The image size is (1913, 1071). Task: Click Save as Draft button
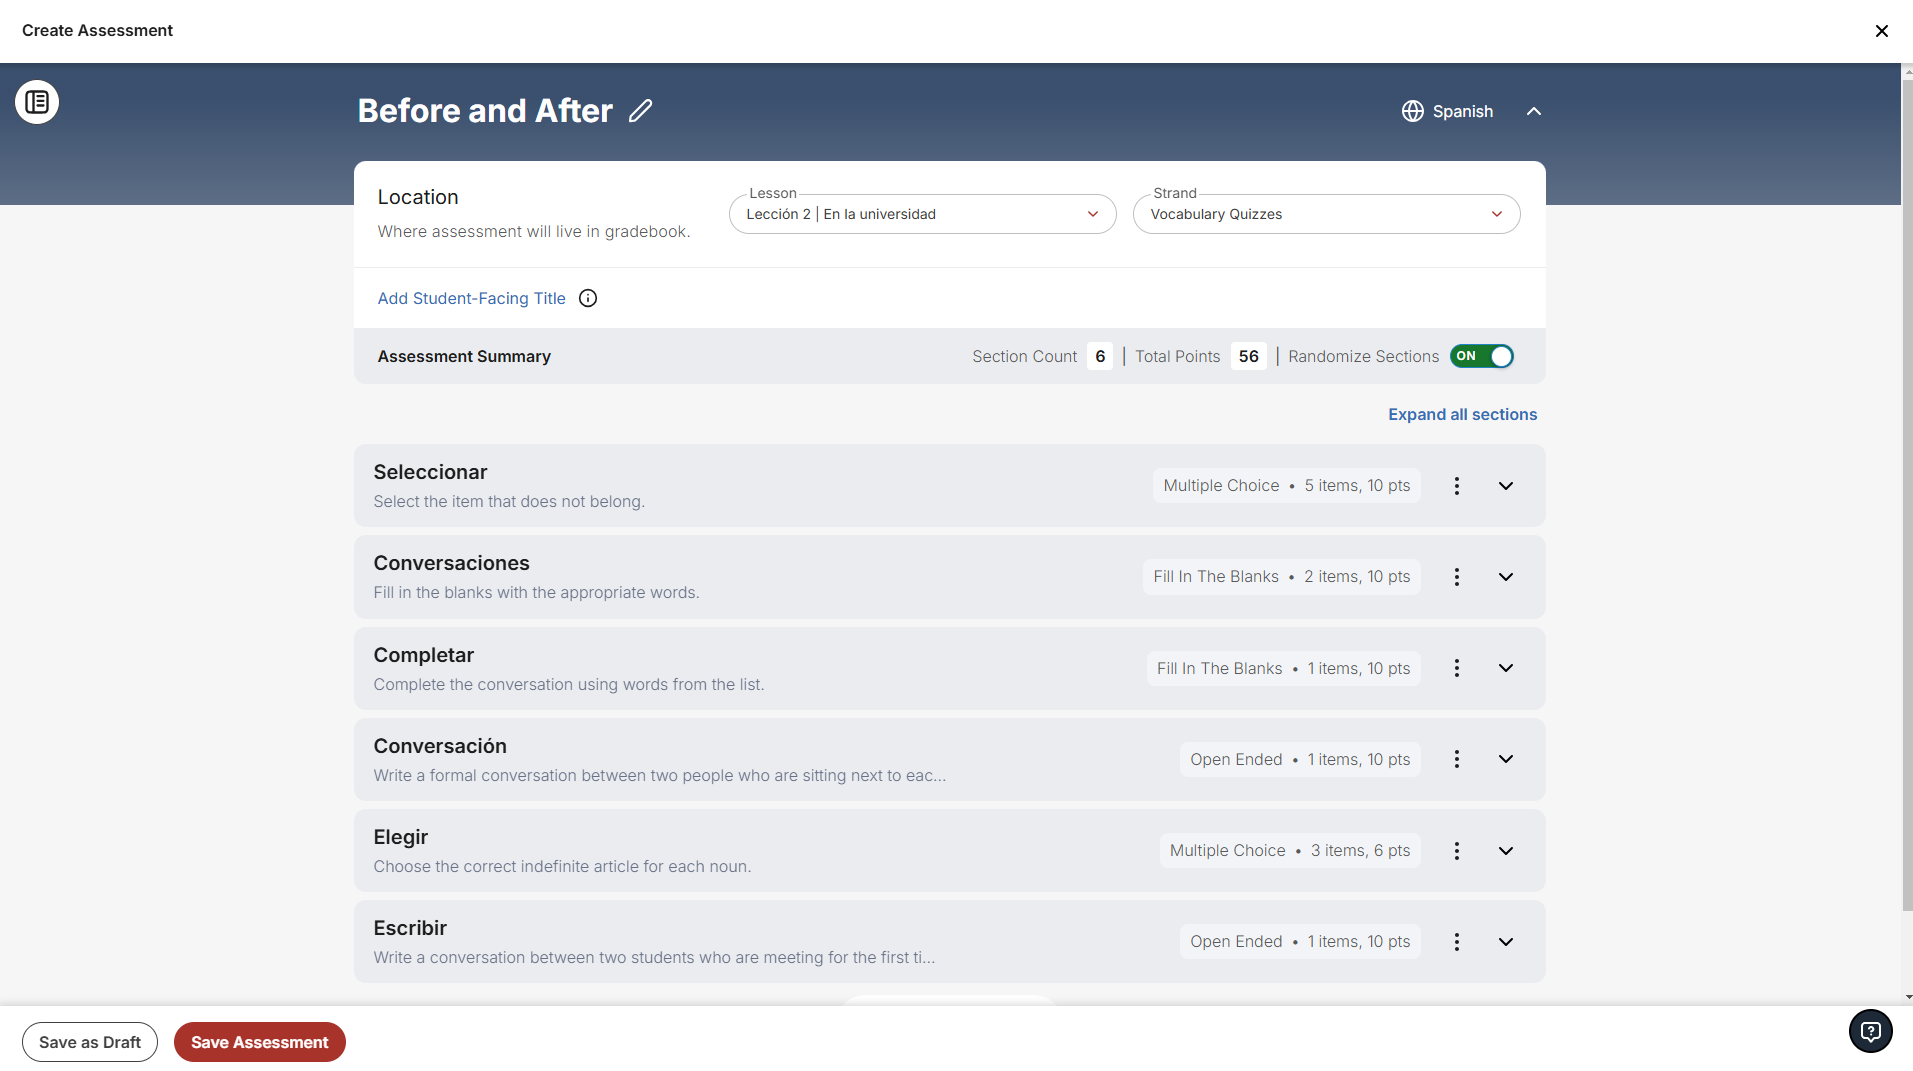pos(90,1042)
